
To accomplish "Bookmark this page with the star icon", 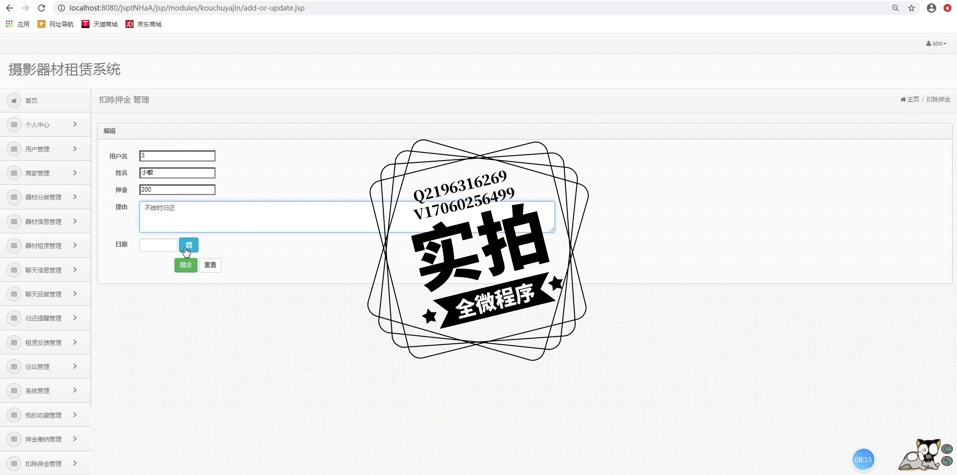I will 911,8.
